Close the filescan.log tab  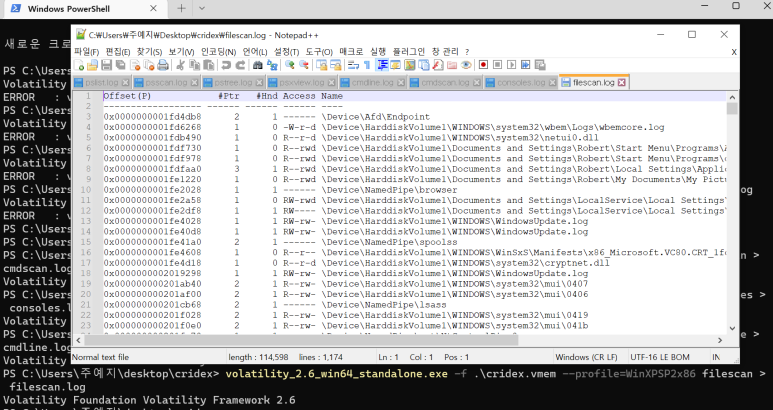click(622, 82)
